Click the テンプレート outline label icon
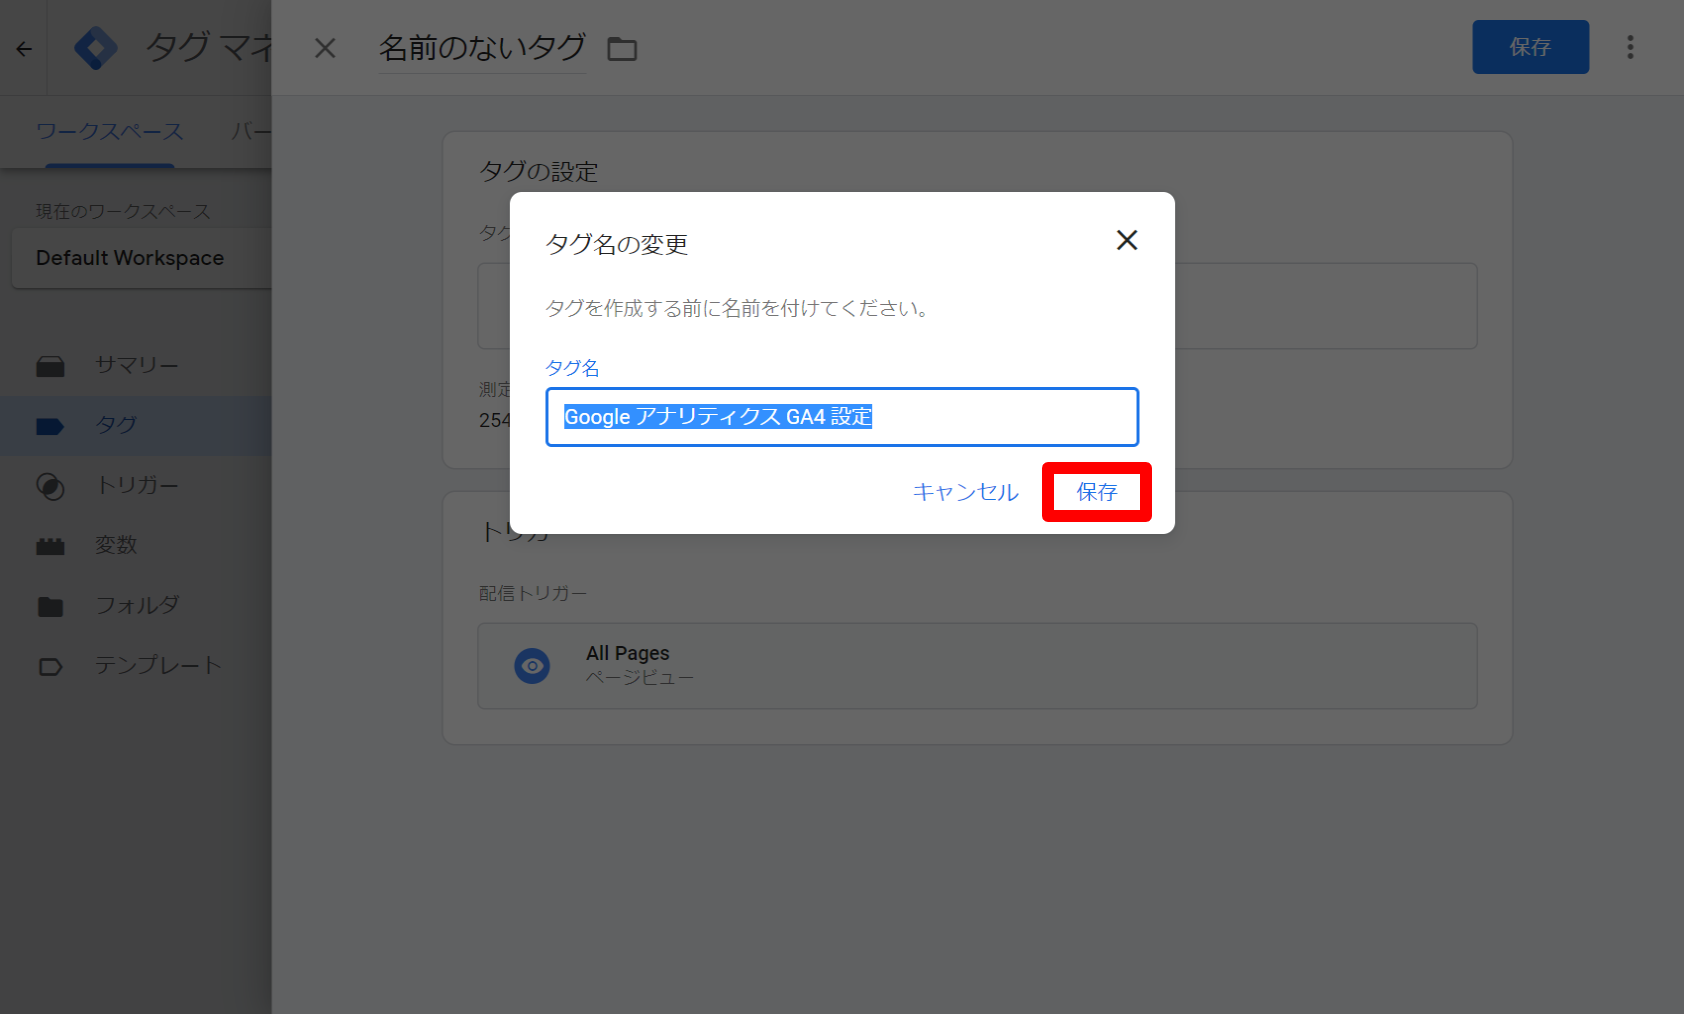 [x=50, y=666]
